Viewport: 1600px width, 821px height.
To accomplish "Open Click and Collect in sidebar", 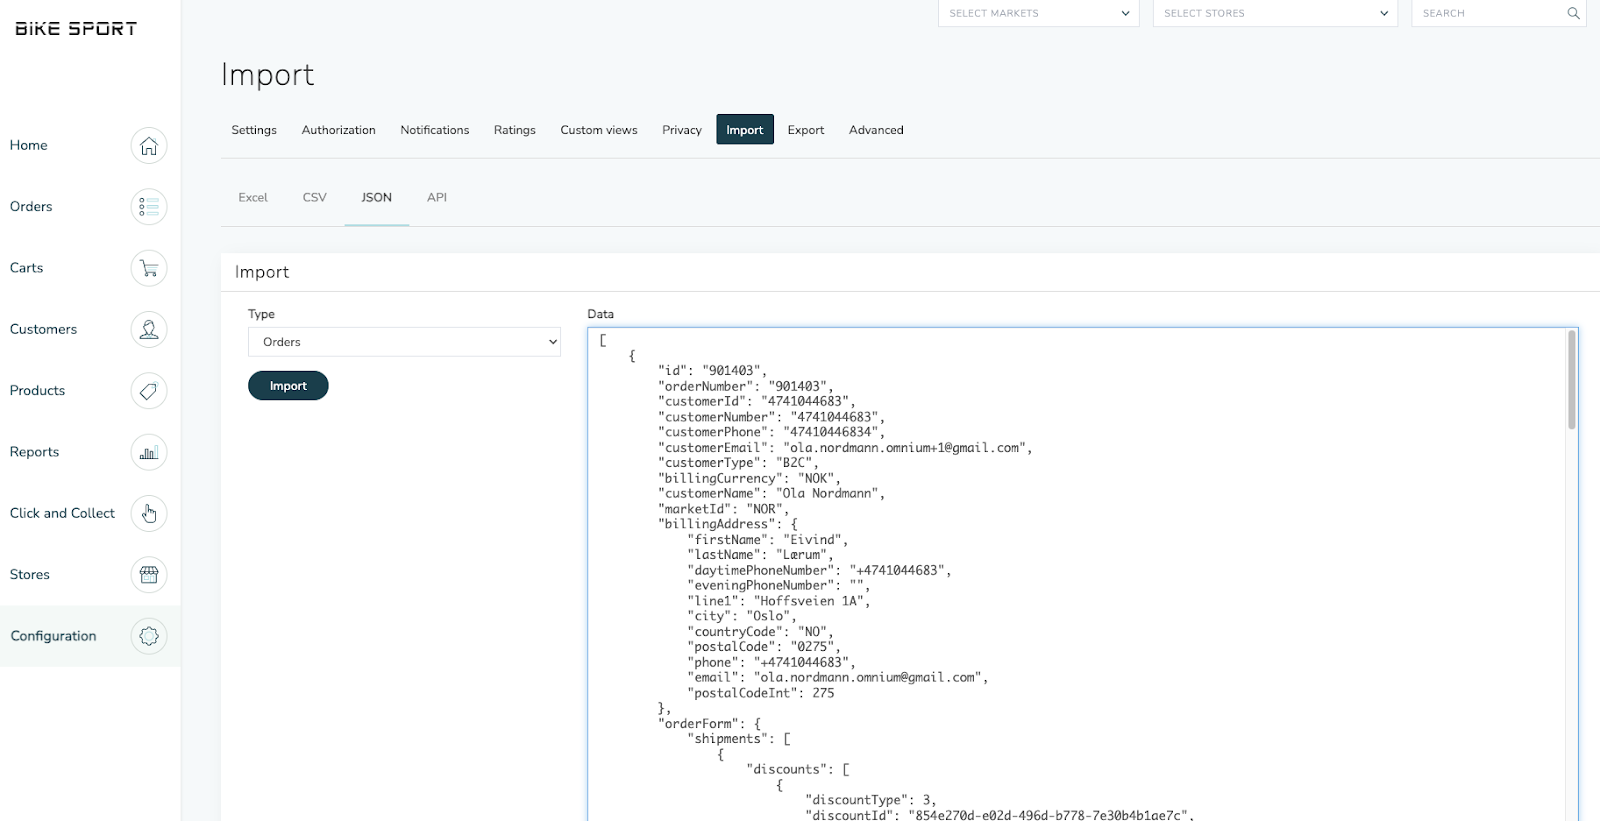I will 62,513.
